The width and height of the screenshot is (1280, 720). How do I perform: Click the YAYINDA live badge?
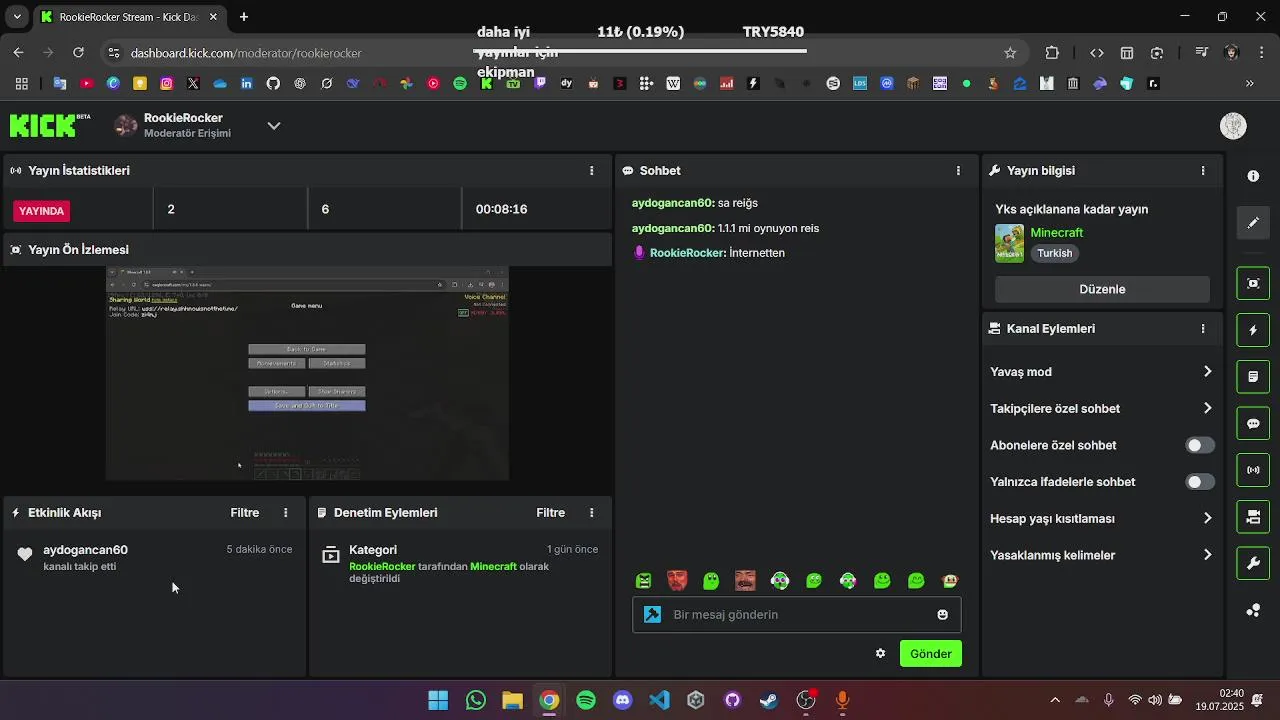click(x=41, y=211)
